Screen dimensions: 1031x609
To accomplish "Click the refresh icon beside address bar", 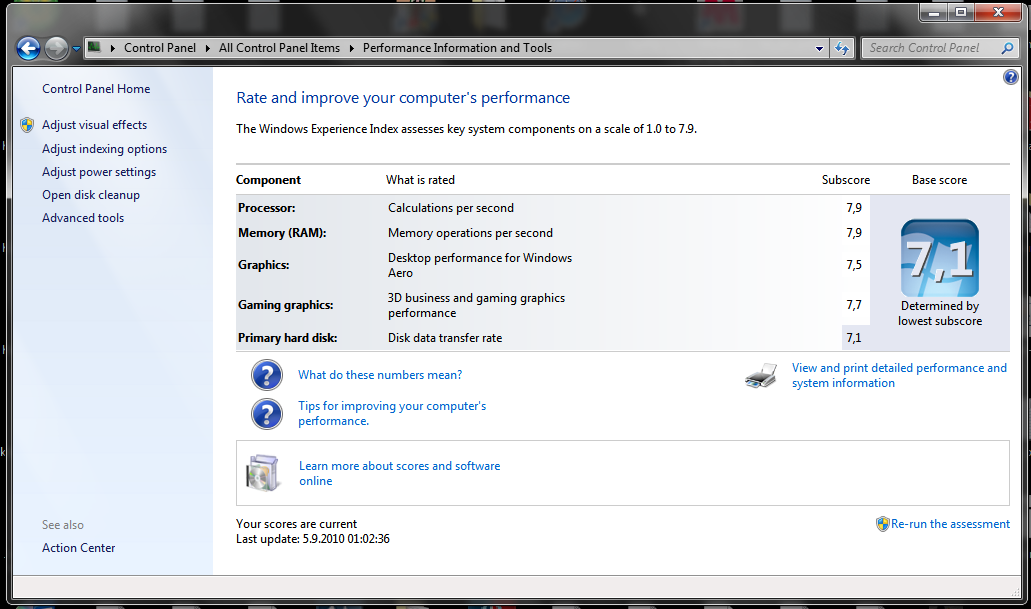I will (842, 48).
